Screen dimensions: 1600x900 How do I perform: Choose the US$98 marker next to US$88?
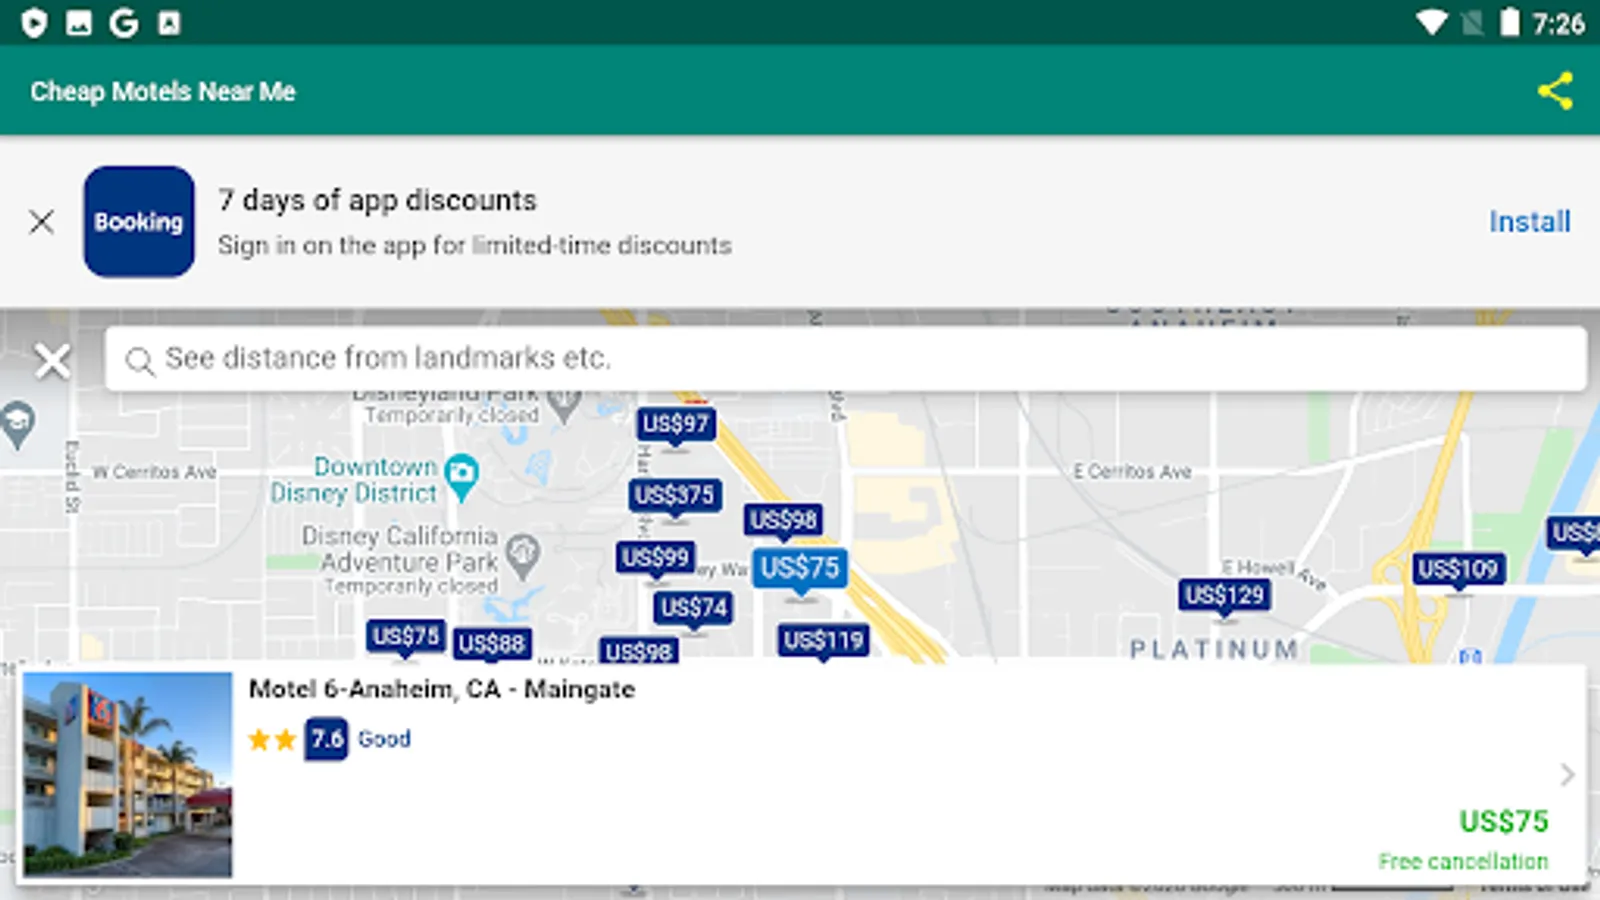(x=639, y=651)
